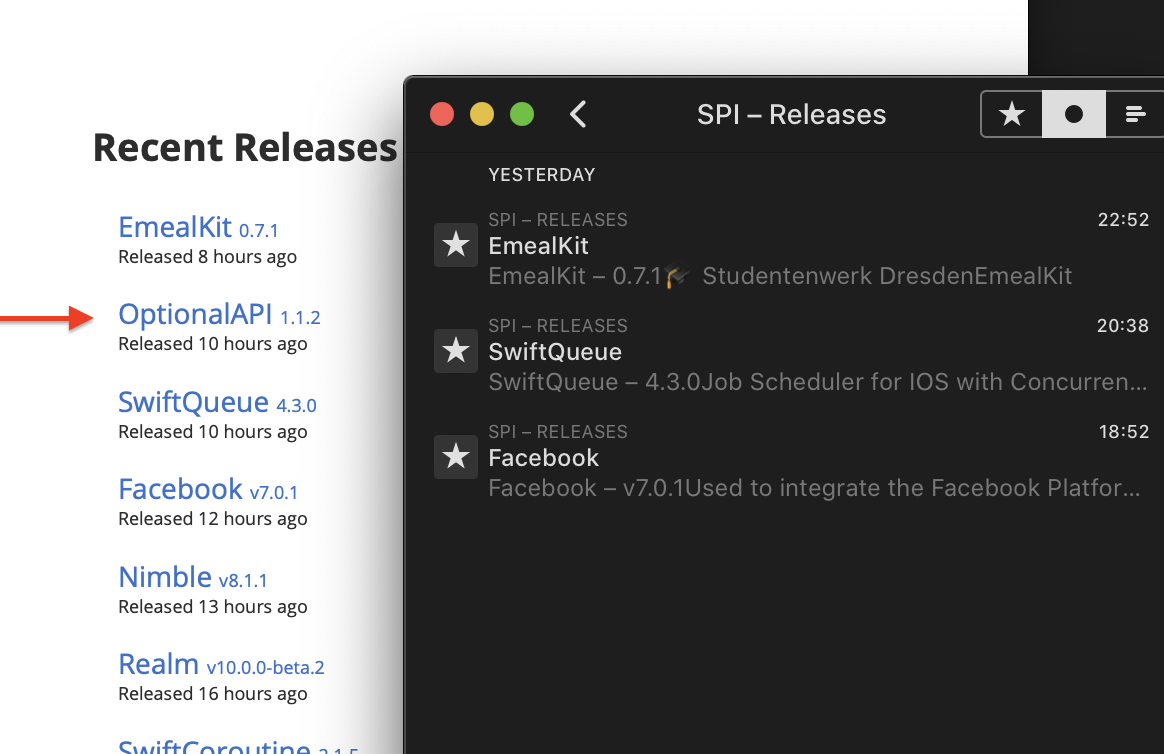Minimize the SPI – Releases window
1164x754 pixels.
(482, 114)
